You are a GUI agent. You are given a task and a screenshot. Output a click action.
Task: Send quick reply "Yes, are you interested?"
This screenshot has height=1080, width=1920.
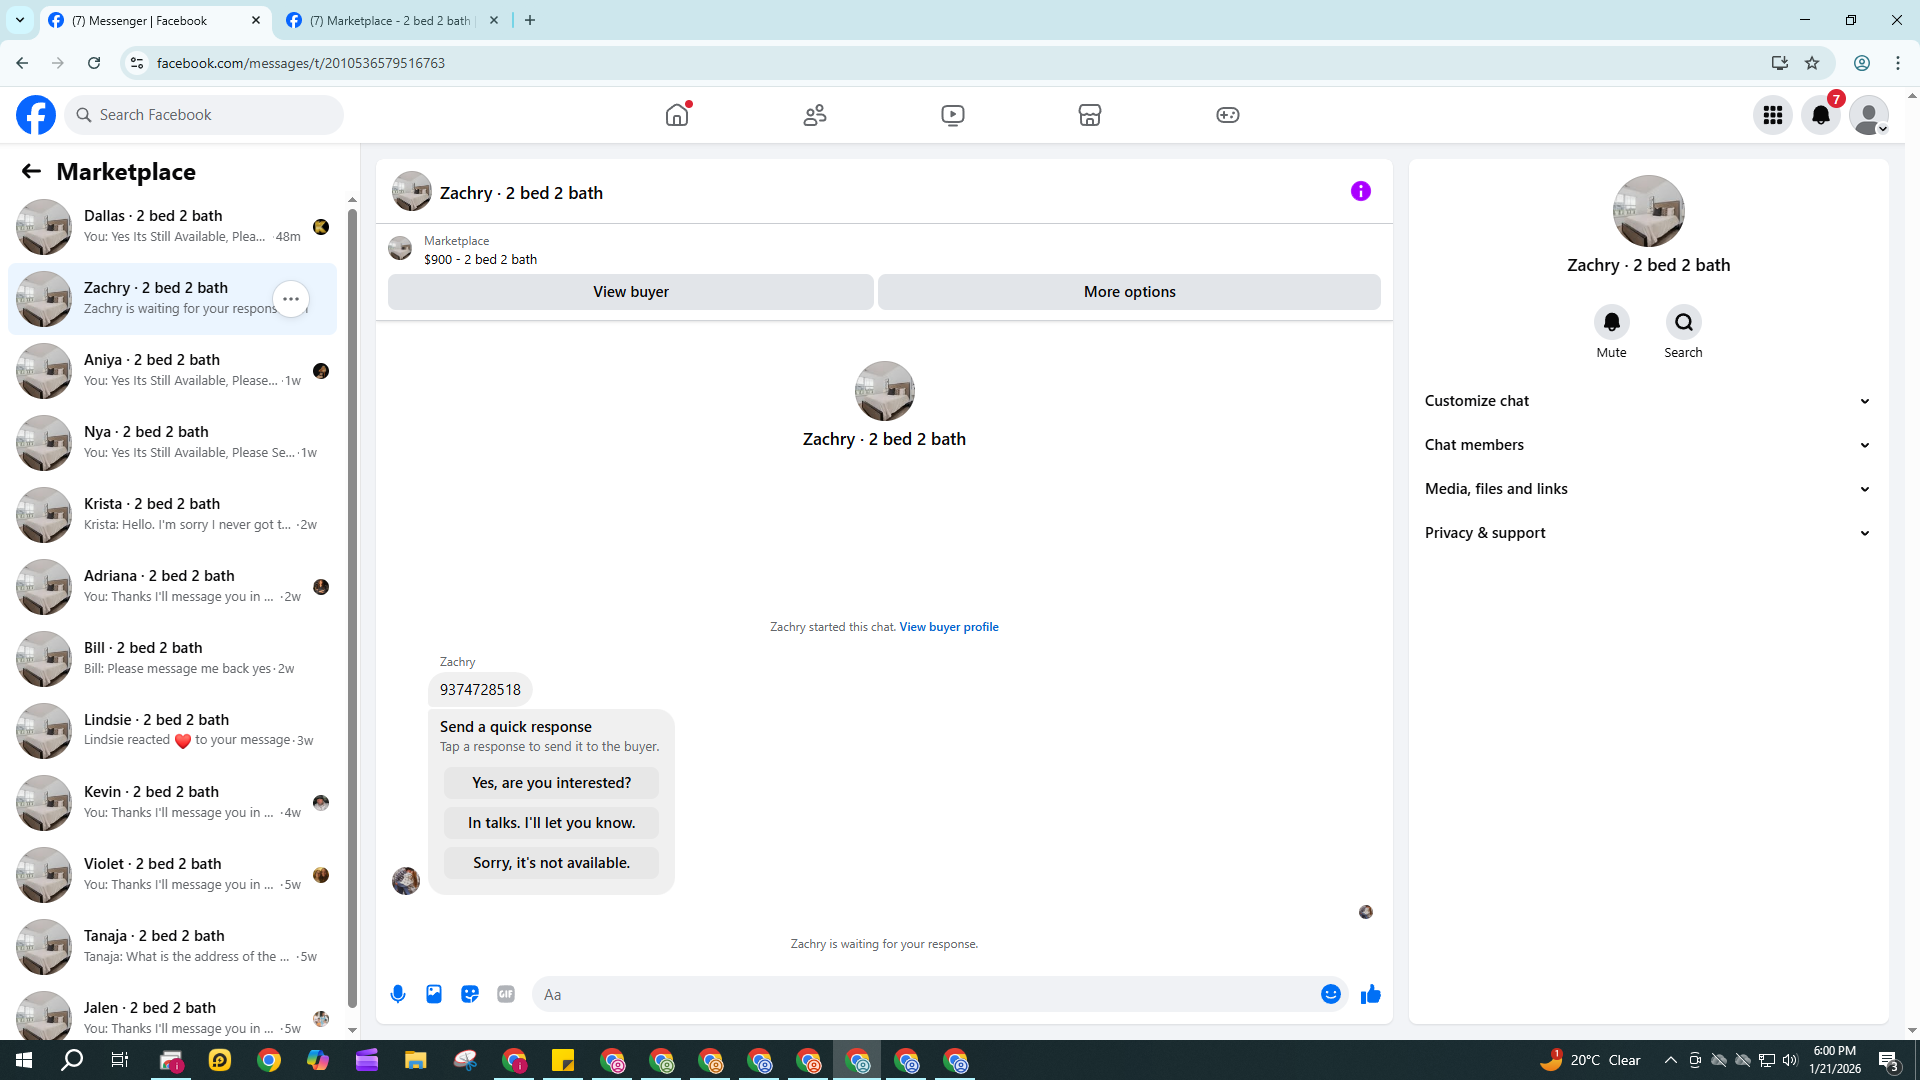click(551, 783)
